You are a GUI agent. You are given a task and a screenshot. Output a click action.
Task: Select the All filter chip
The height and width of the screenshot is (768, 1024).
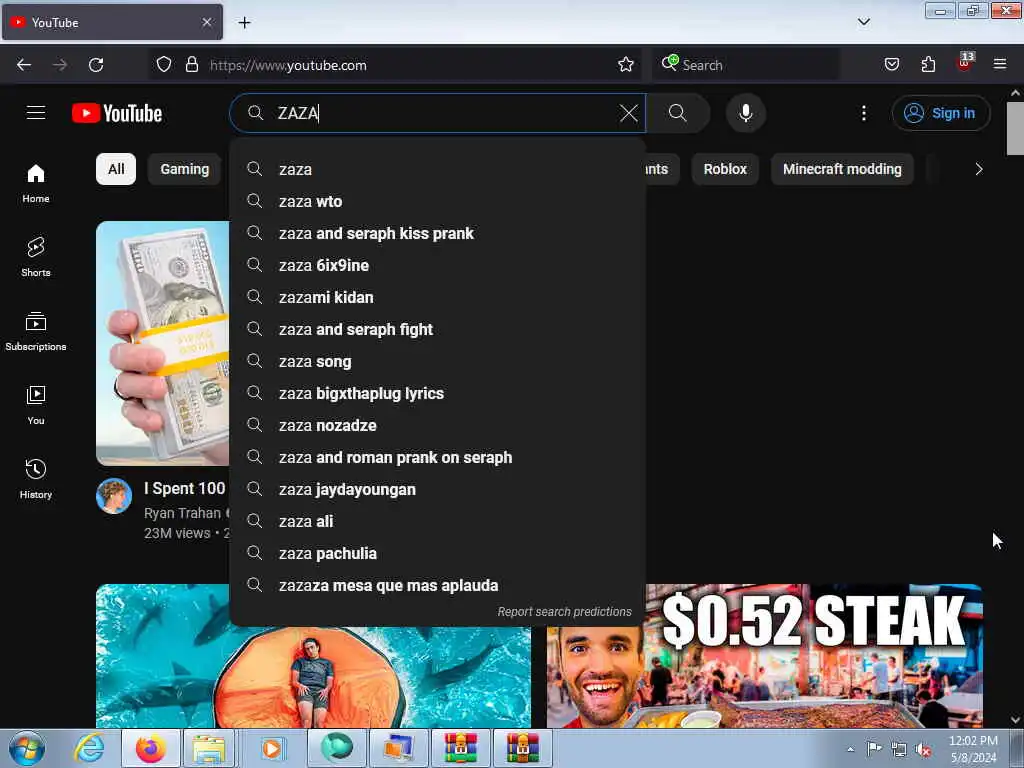coord(116,169)
